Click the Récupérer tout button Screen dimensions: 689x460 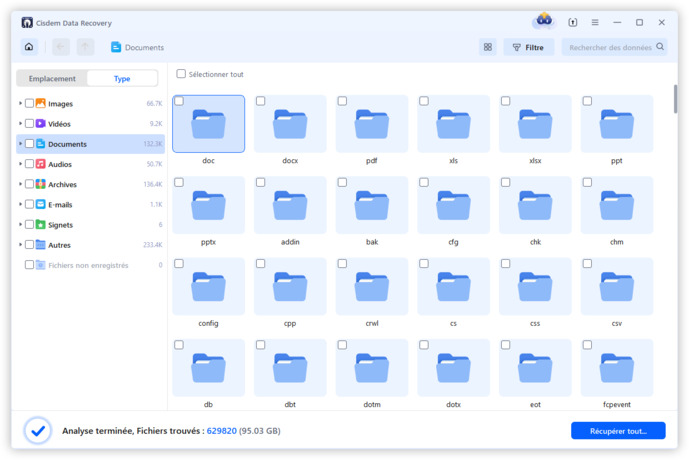click(617, 430)
